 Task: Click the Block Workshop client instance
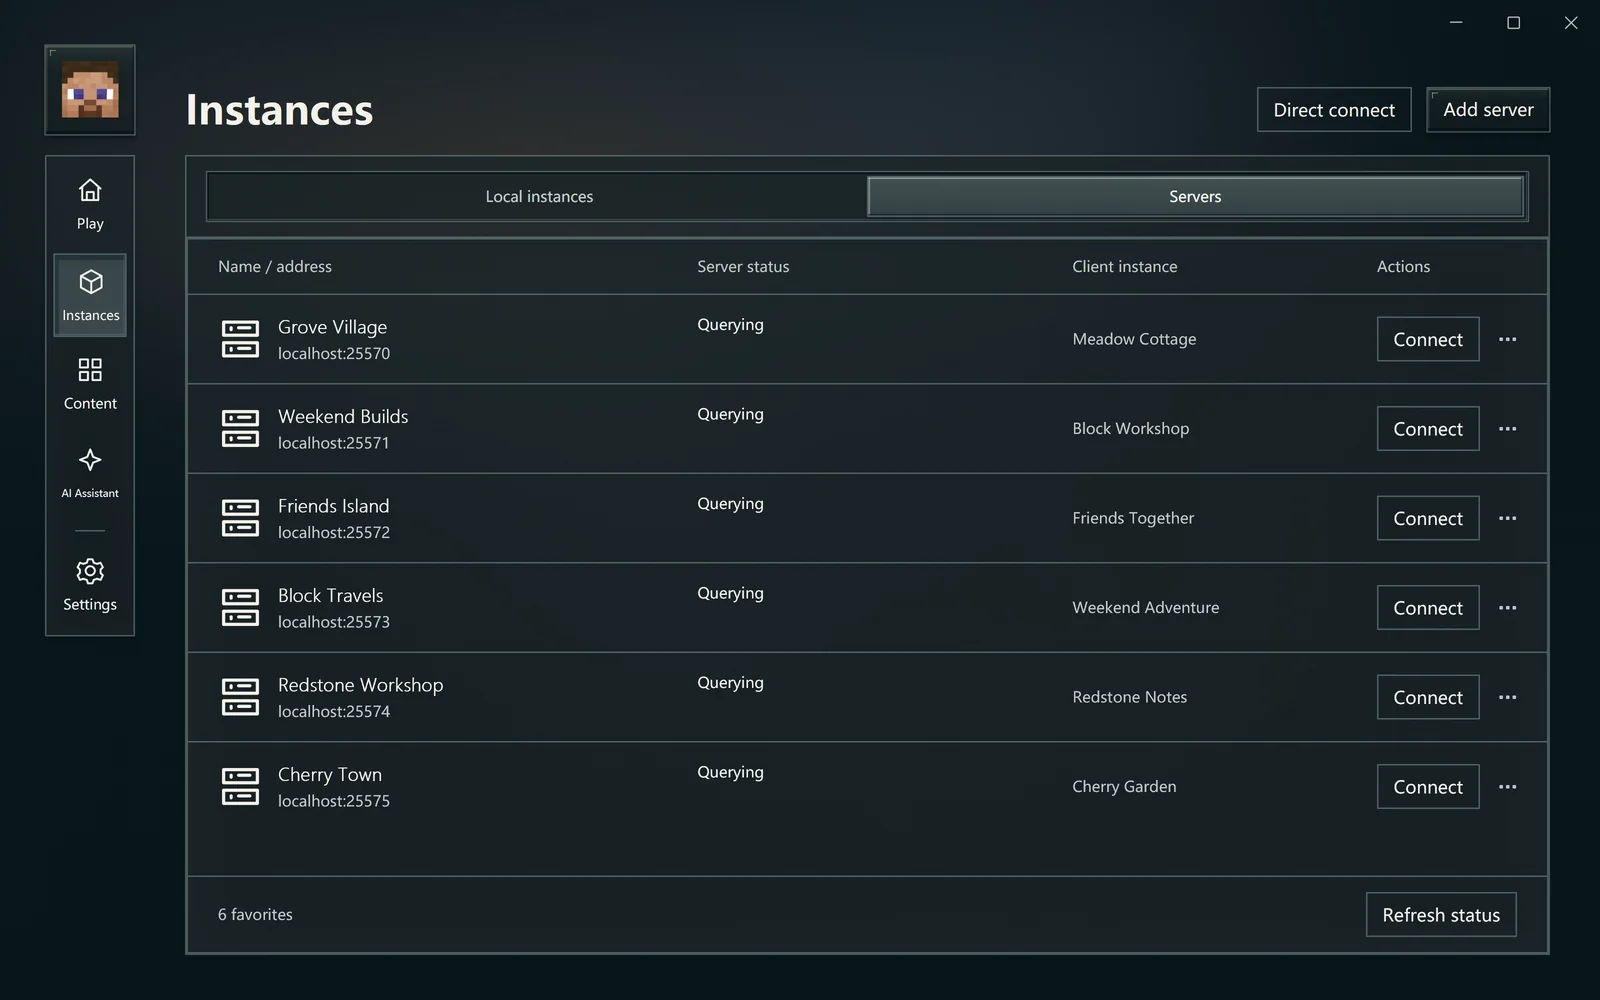(x=1131, y=428)
